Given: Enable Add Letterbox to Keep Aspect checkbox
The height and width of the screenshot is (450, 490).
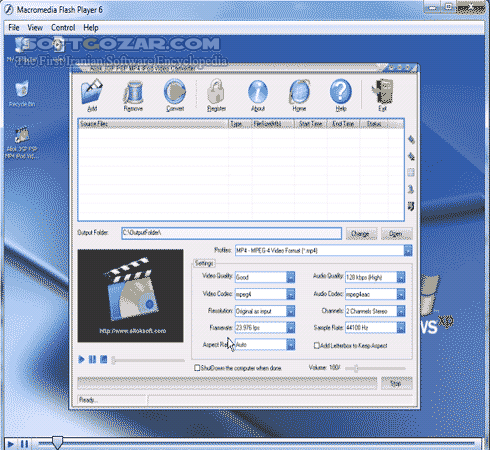Looking at the screenshot, I should click(x=317, y=345).
